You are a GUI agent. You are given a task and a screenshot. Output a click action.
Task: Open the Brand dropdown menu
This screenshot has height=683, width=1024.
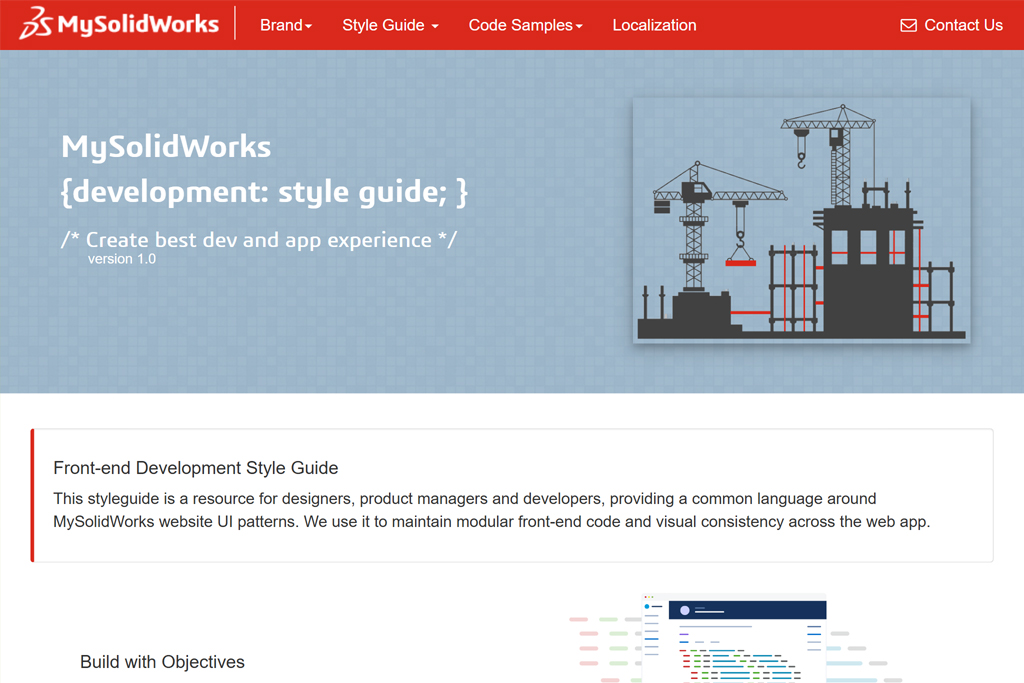pos(286,25)
